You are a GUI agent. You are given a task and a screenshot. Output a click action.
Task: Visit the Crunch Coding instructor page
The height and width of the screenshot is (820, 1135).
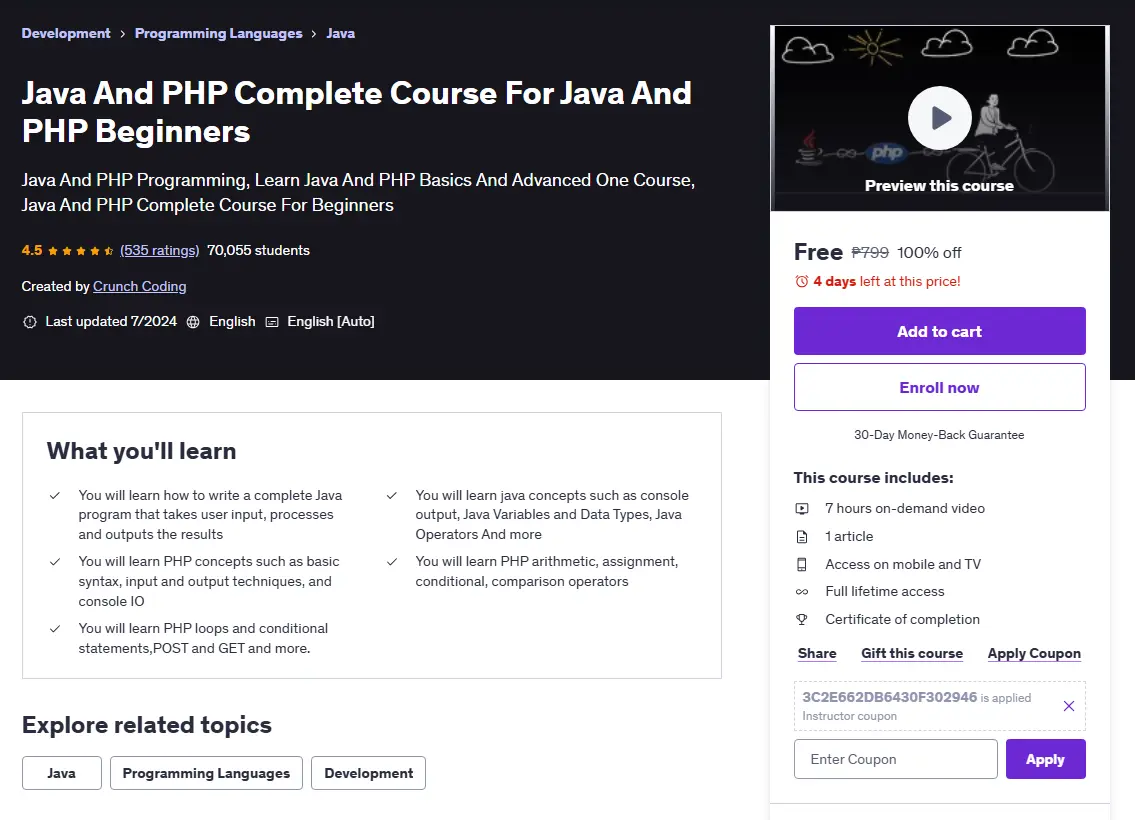click(x=140, y=287)
